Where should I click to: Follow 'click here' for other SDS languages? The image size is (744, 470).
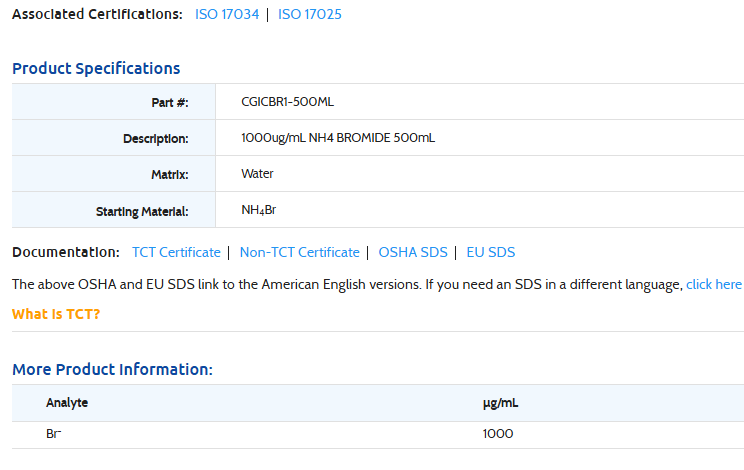pos(714,285)
